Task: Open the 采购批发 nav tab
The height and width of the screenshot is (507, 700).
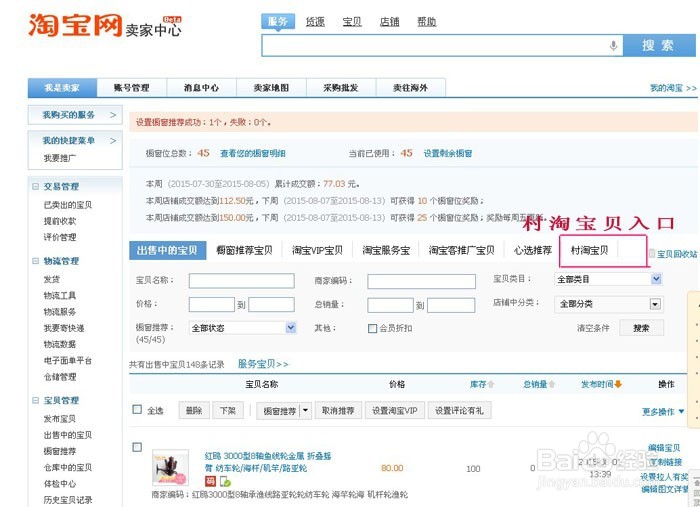Action: pos(341,87)
